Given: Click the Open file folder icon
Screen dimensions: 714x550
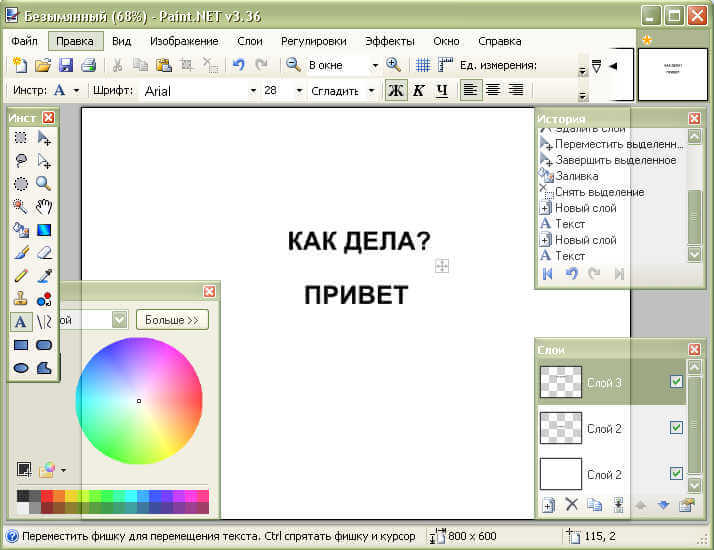Looking at the screenshot, I should [43, 65].
